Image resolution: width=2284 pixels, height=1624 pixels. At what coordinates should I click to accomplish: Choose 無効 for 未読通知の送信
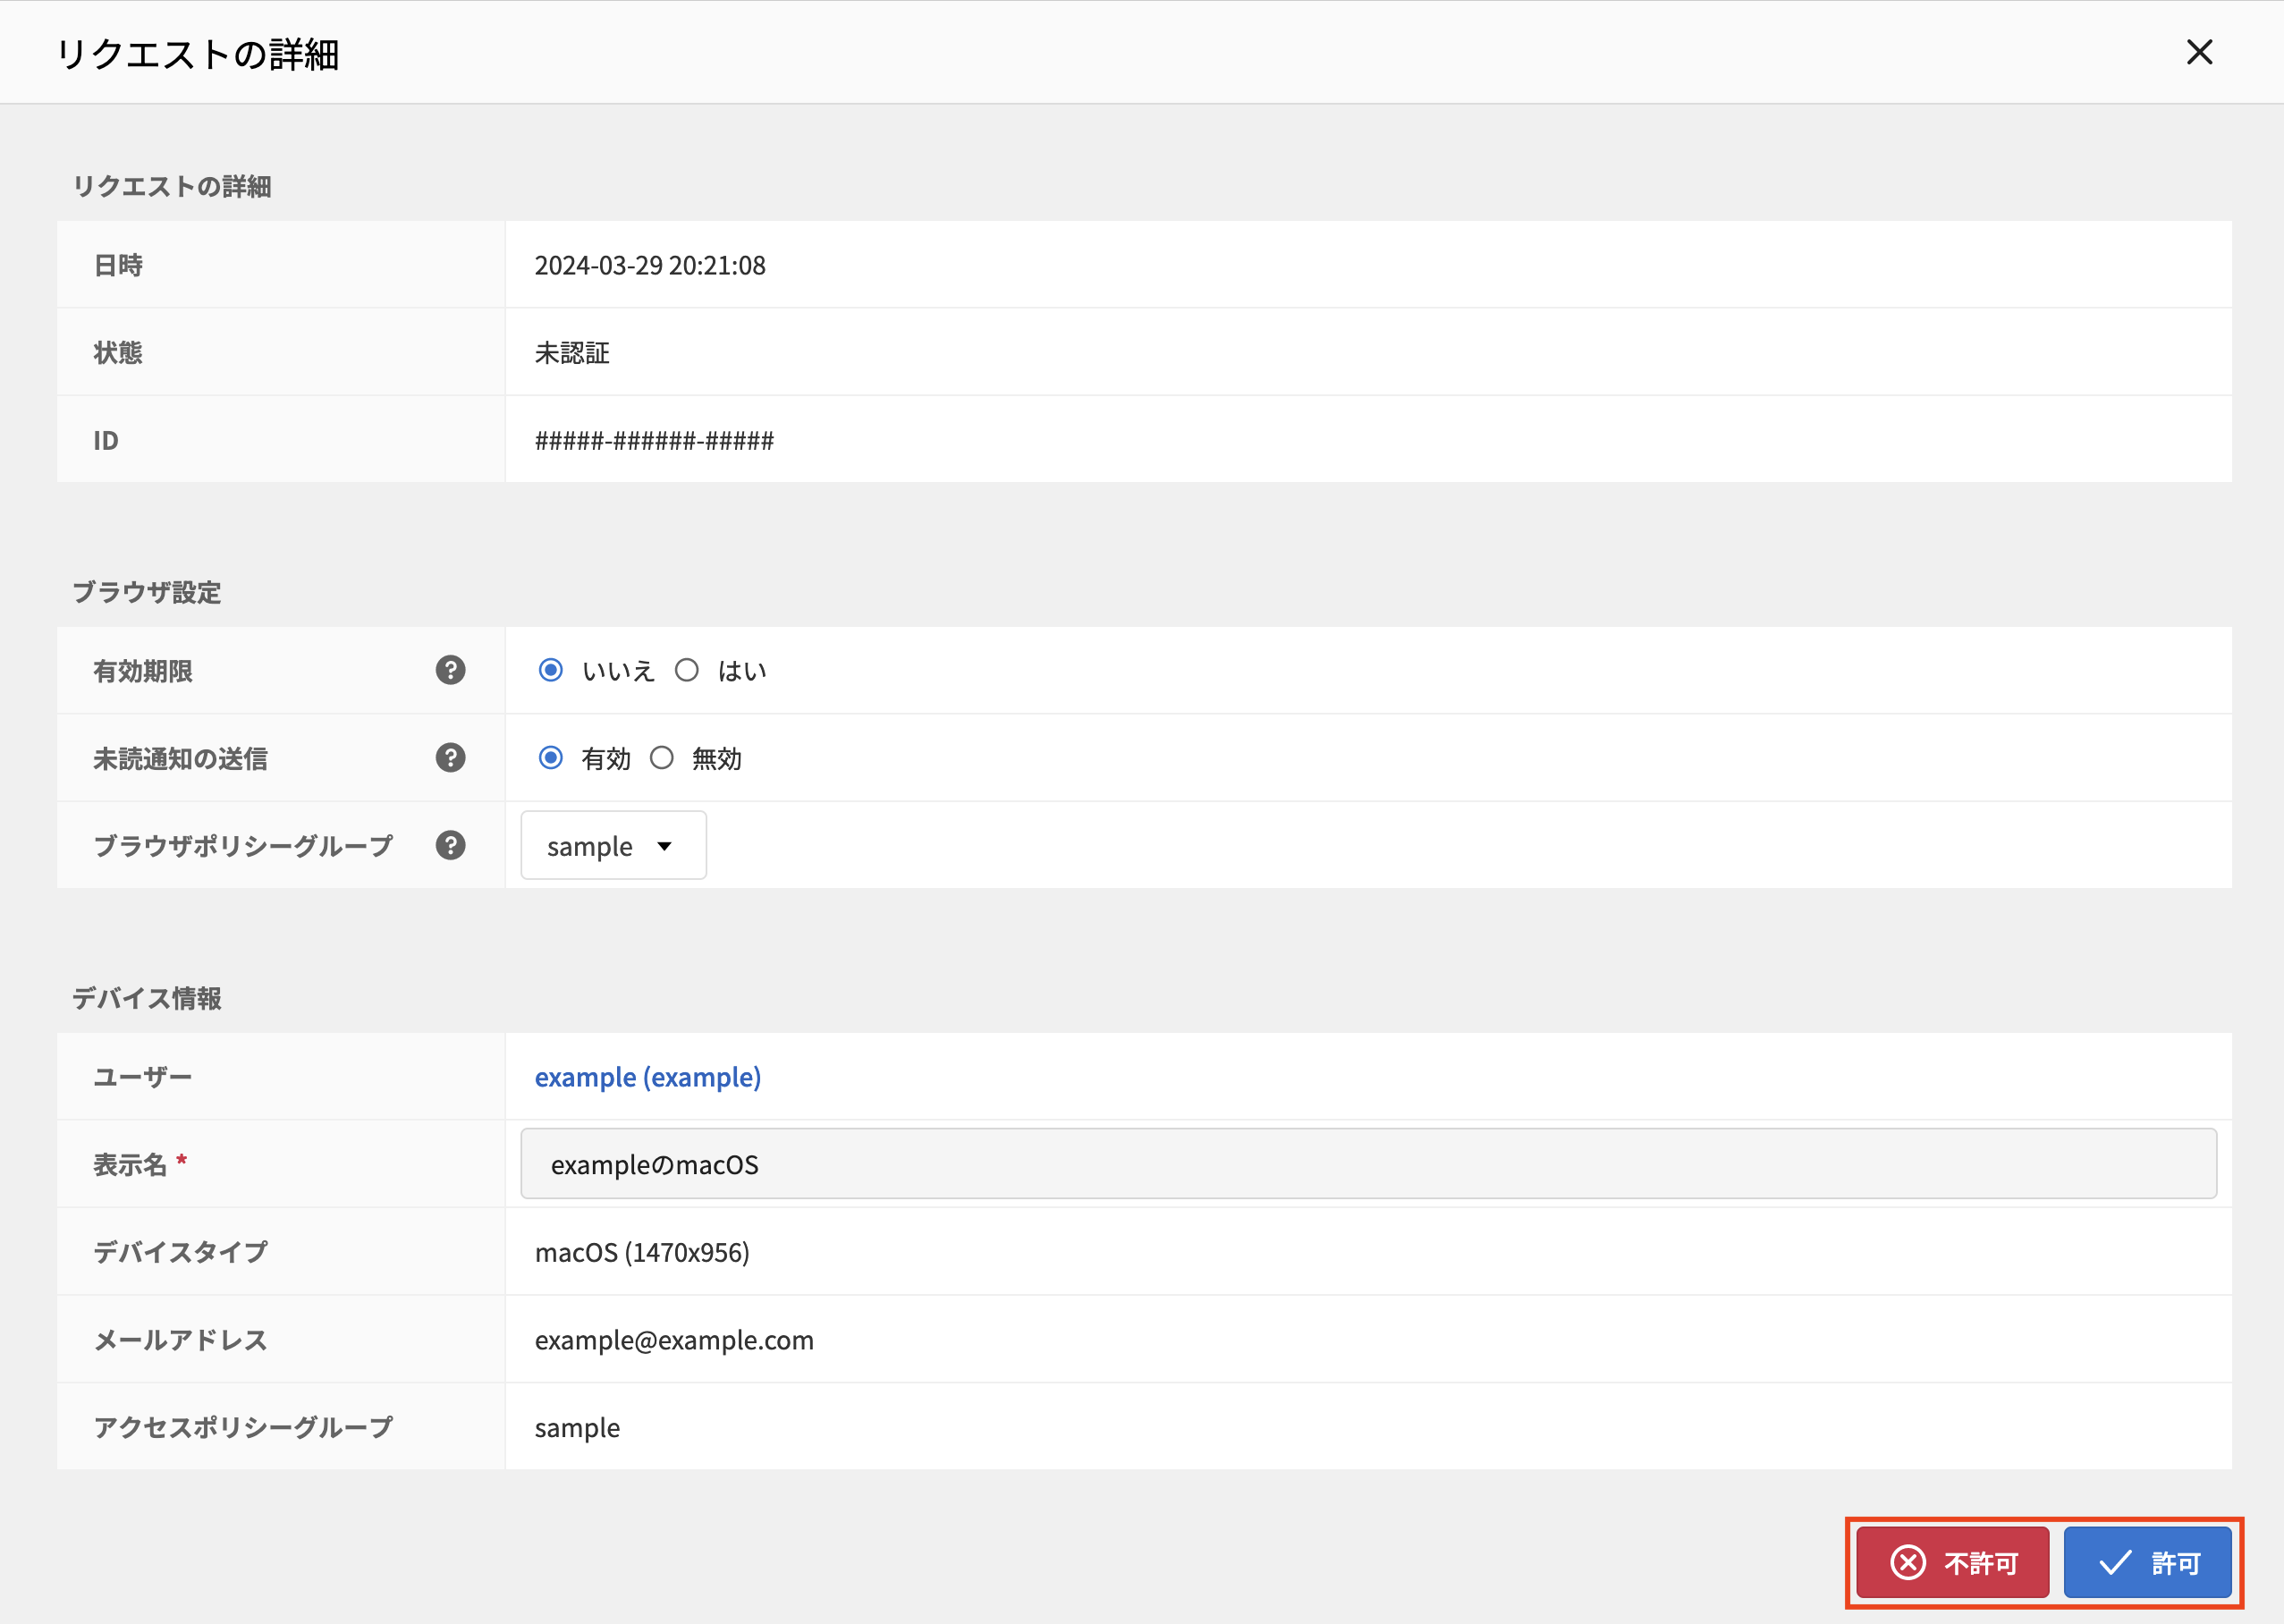coord(661,758)
